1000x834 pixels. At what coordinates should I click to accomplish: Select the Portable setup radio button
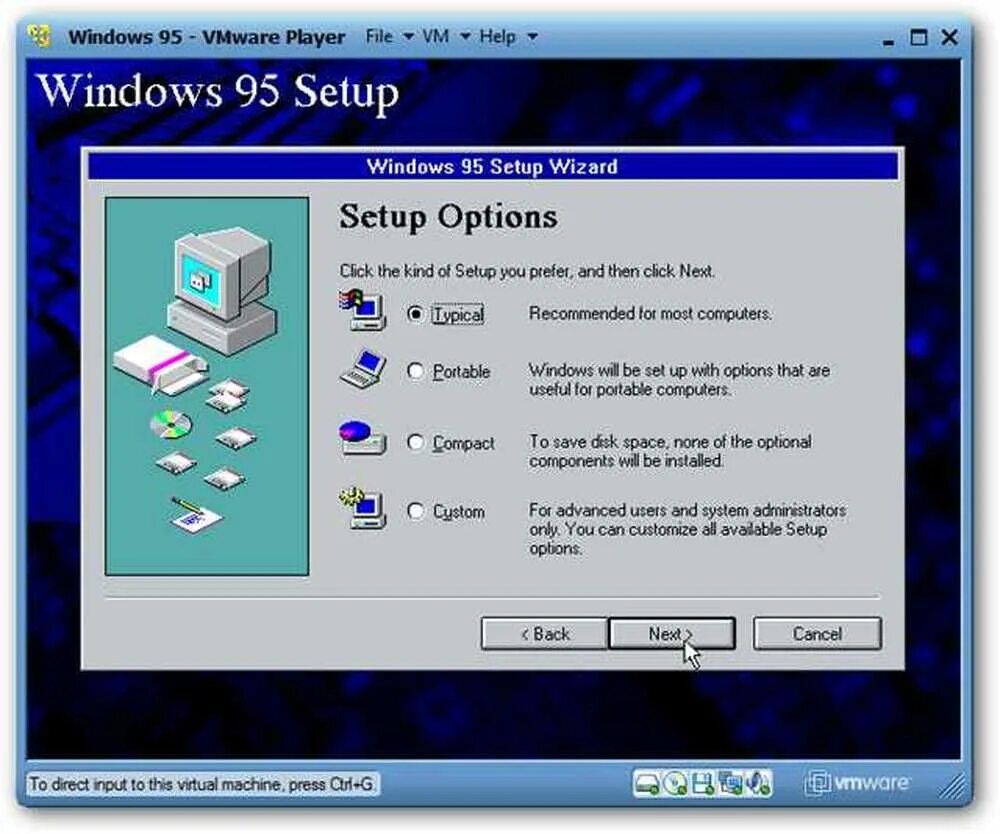coord(415,370)
